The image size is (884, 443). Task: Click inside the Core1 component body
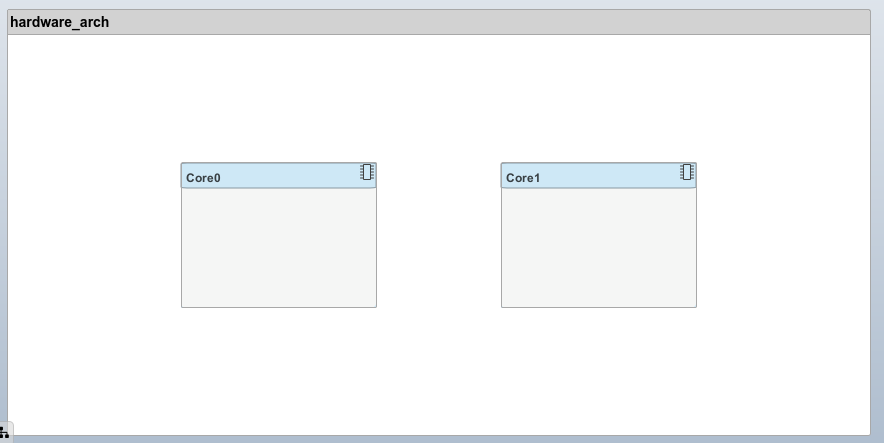pos(599,247)
